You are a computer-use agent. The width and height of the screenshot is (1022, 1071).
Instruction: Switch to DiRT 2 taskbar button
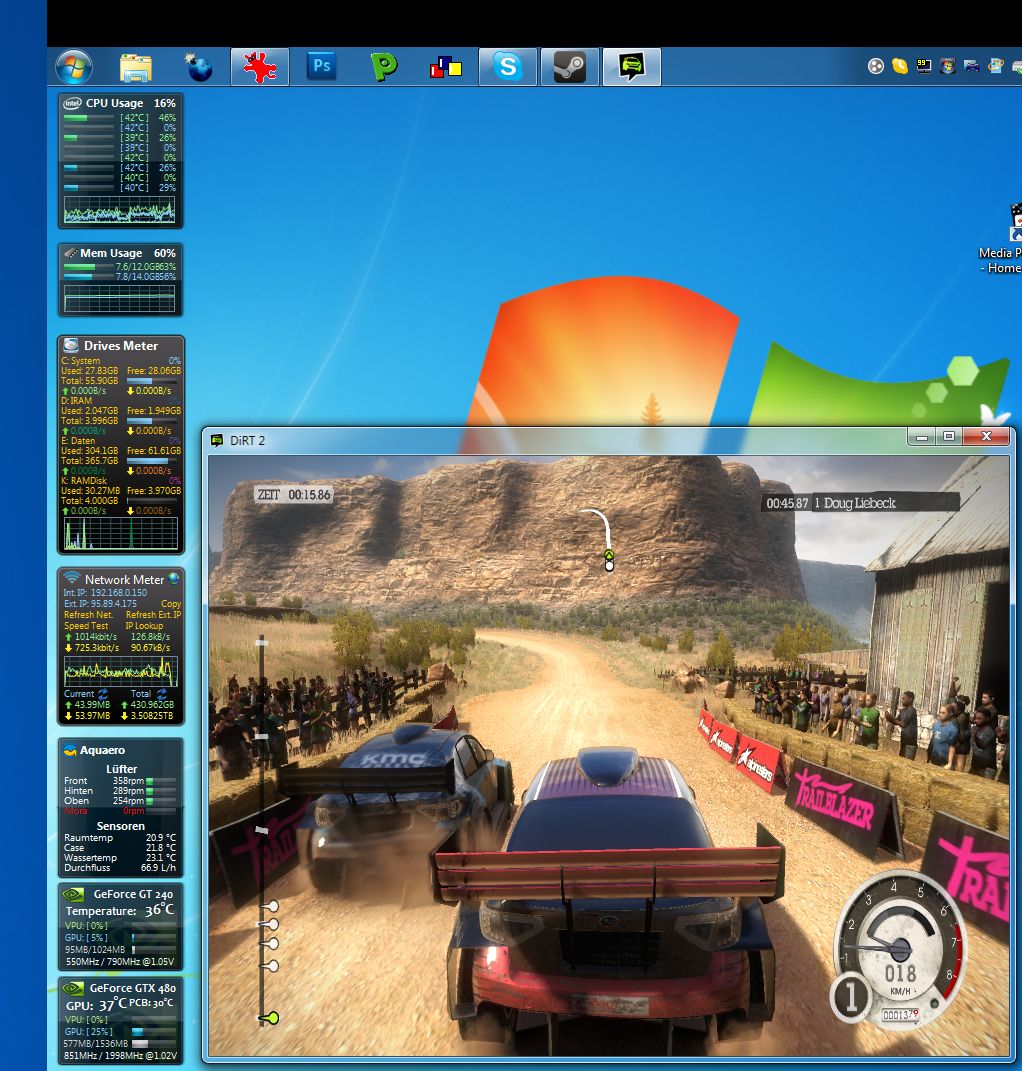[x=632, y=67]
